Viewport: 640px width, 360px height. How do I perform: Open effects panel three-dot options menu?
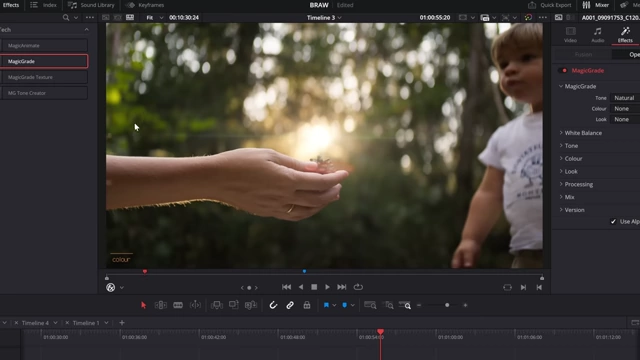pos(89,18)
